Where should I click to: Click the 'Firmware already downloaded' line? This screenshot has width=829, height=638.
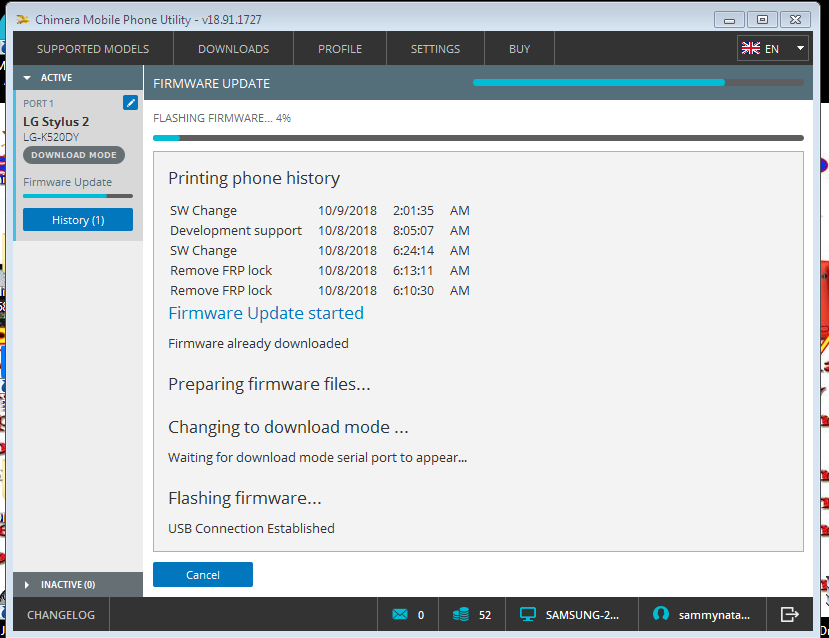coord(258,344)
